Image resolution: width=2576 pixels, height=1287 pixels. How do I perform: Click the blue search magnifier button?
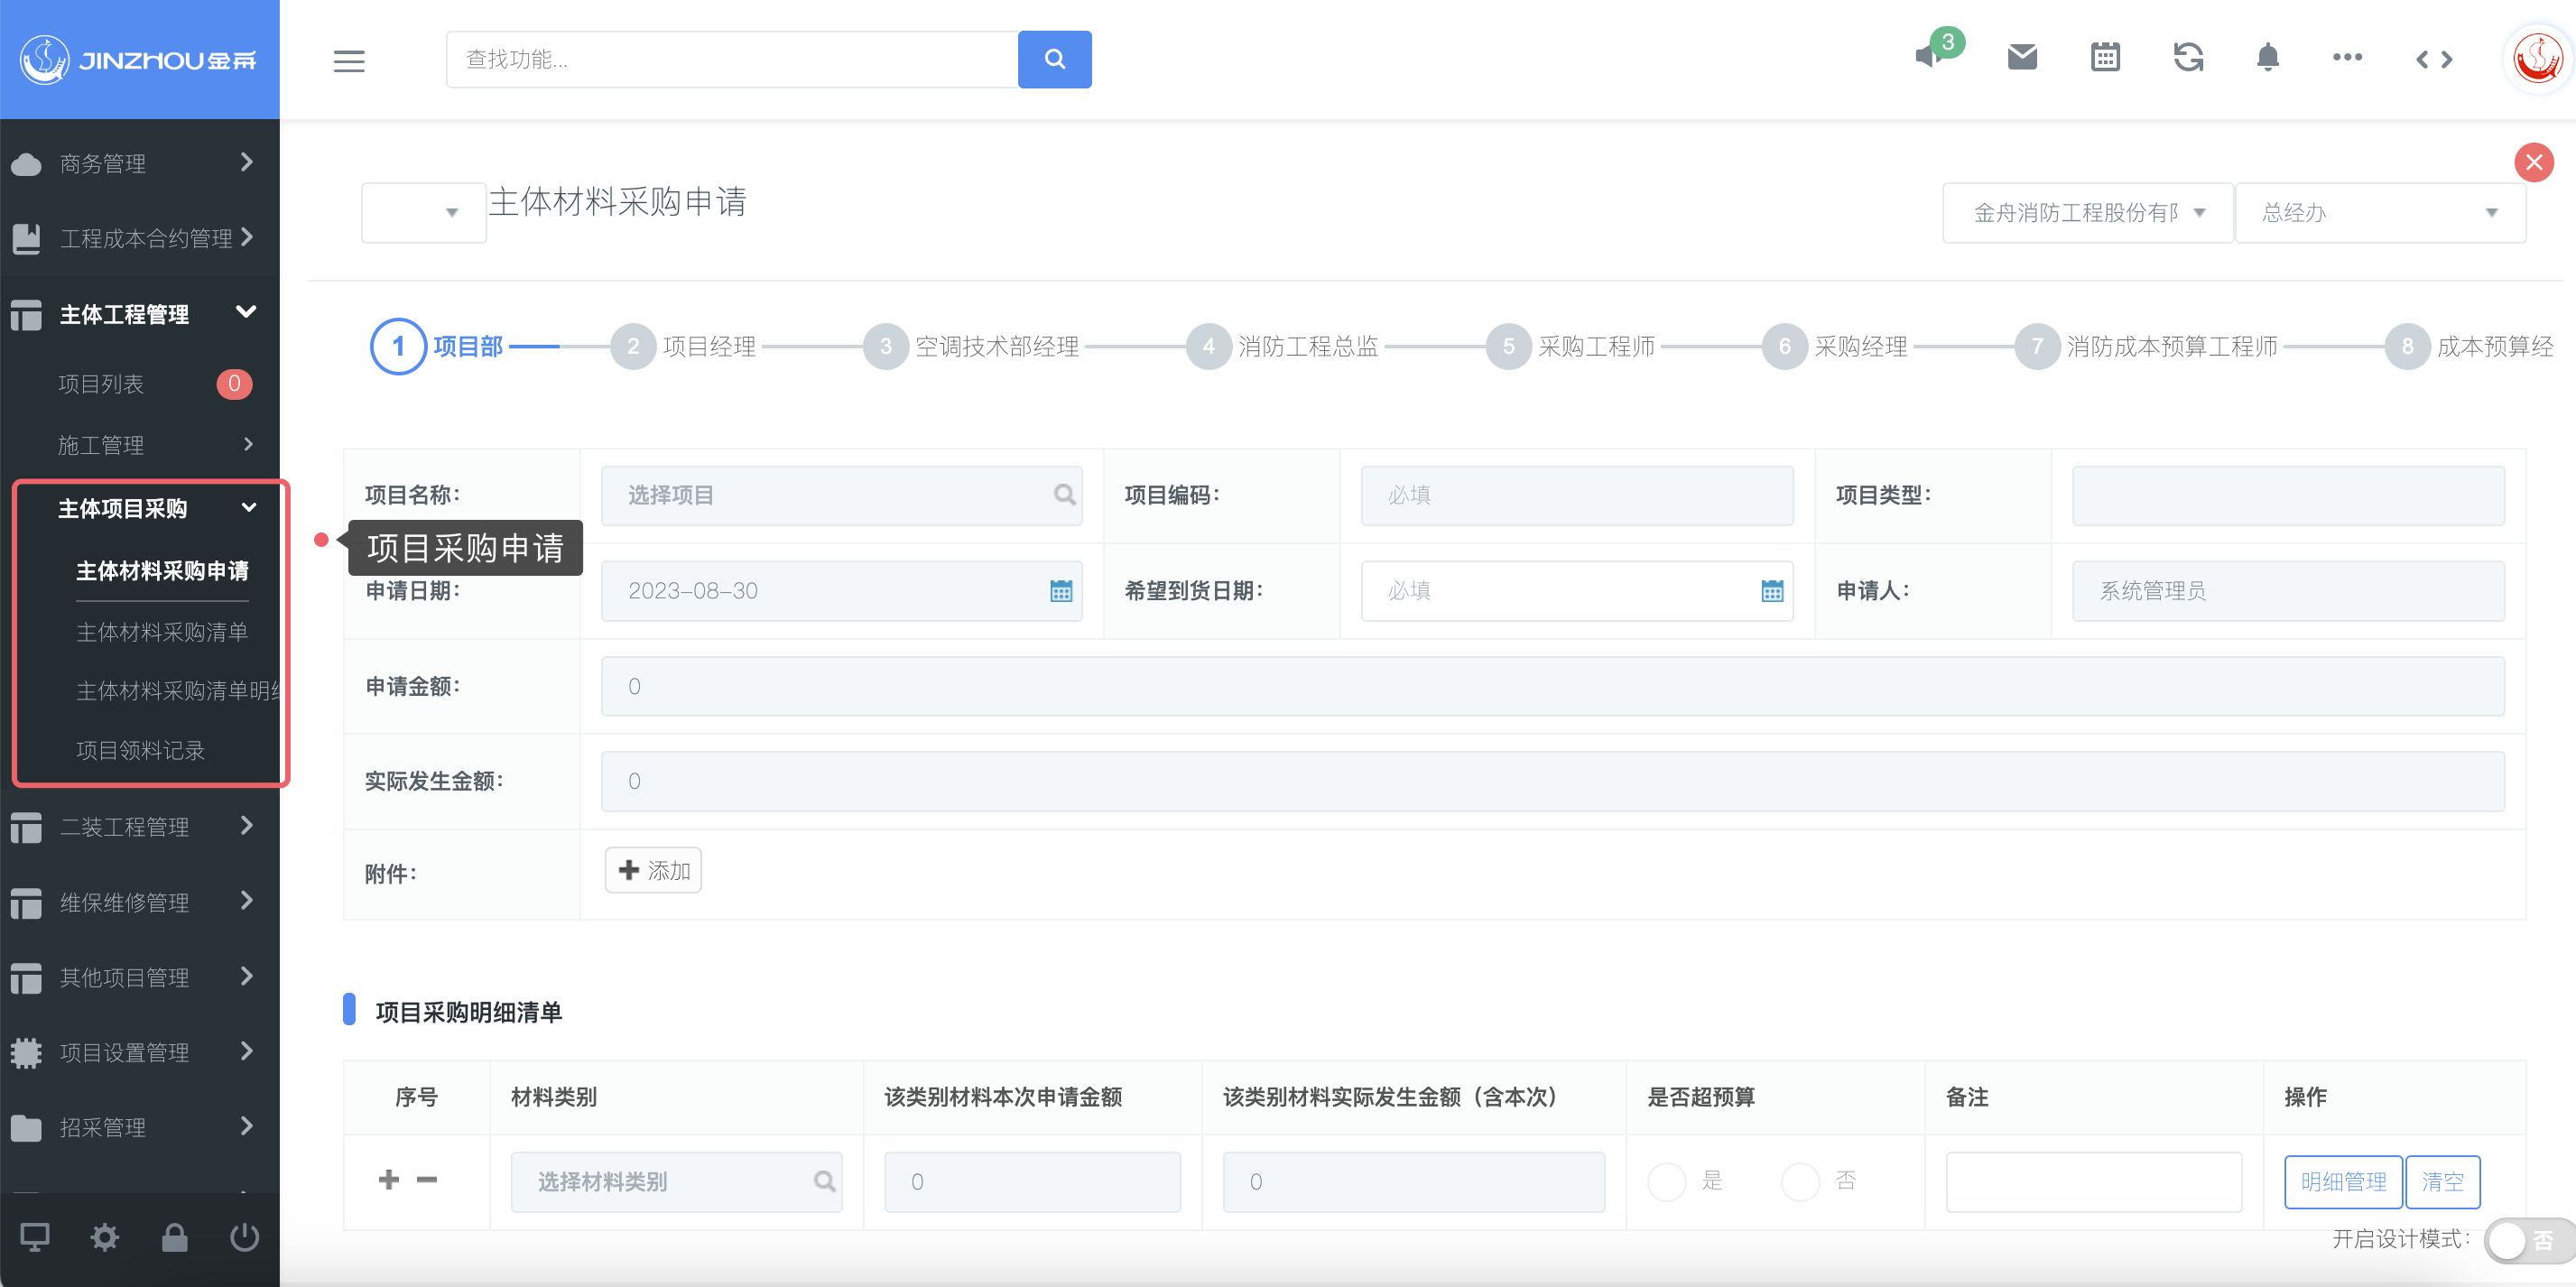[x=1054, y=60]
